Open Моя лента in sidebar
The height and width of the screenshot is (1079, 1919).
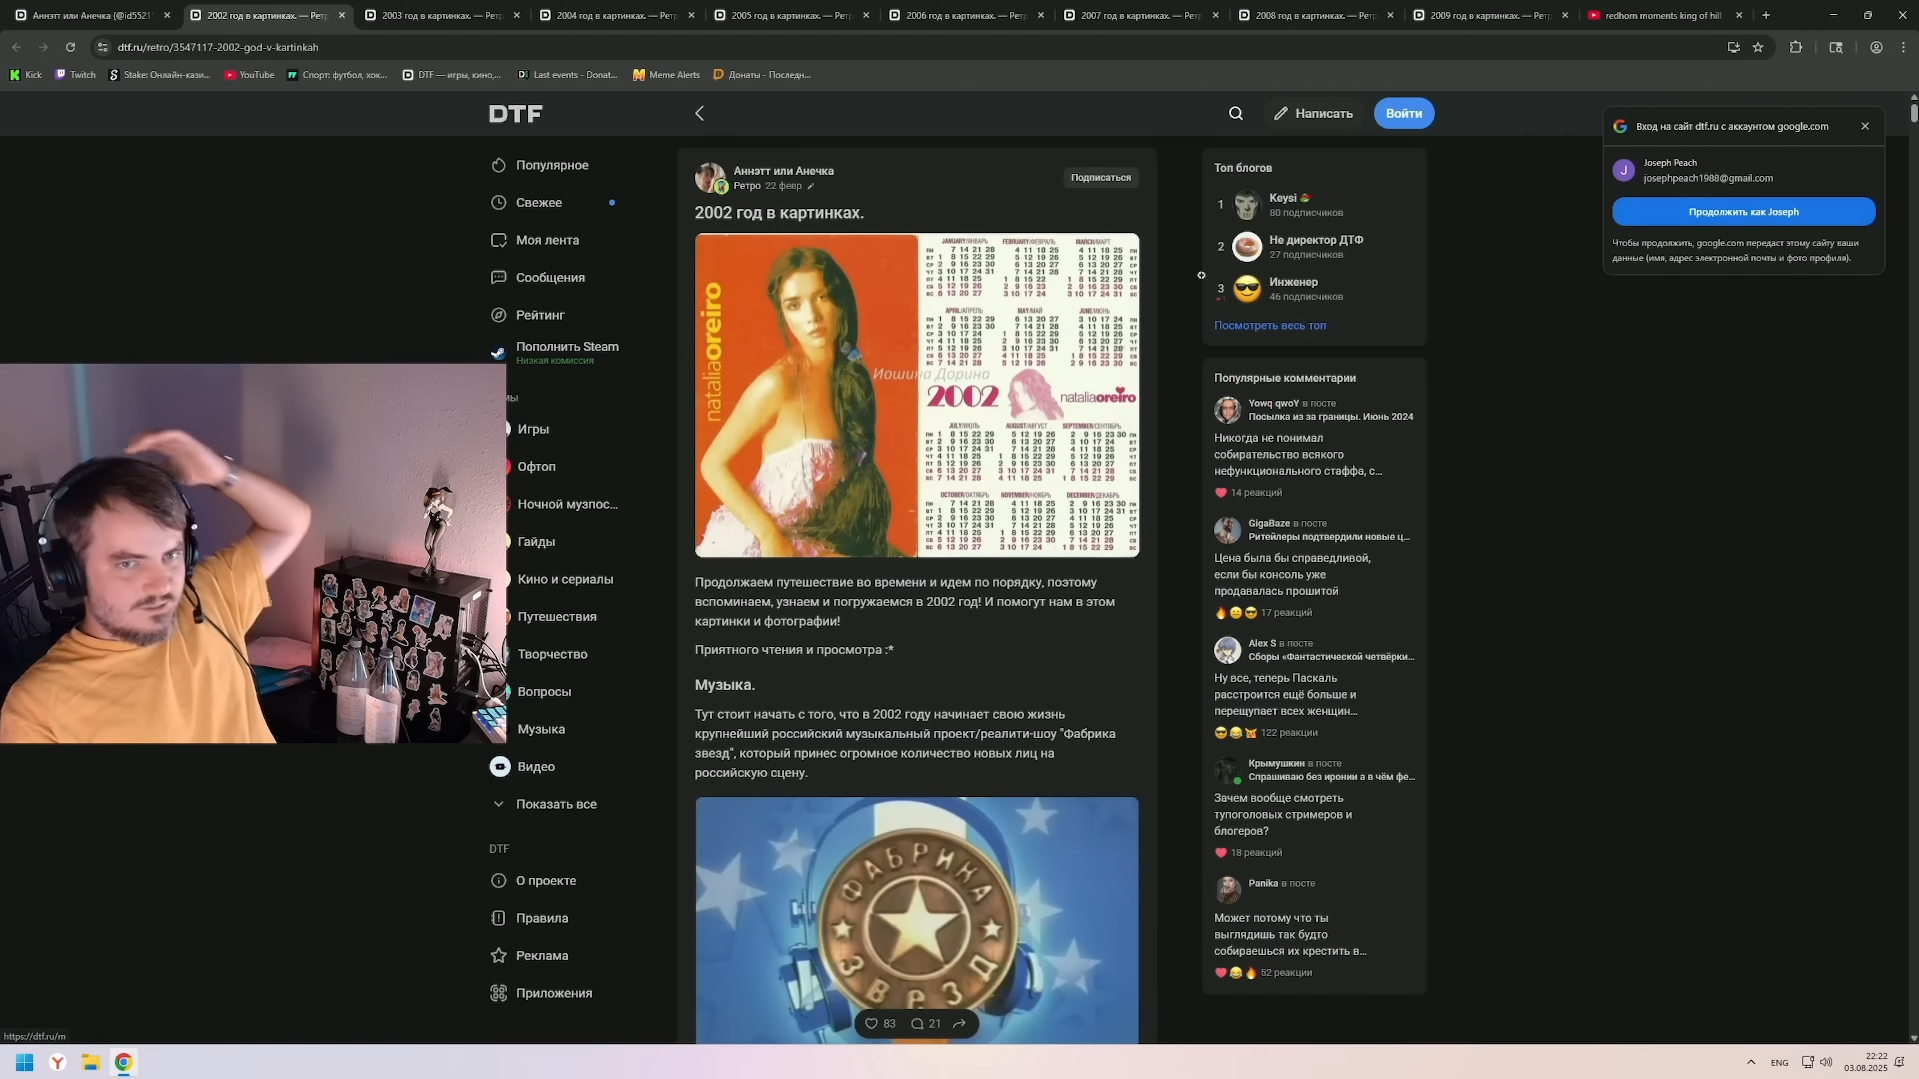(547, 240)
